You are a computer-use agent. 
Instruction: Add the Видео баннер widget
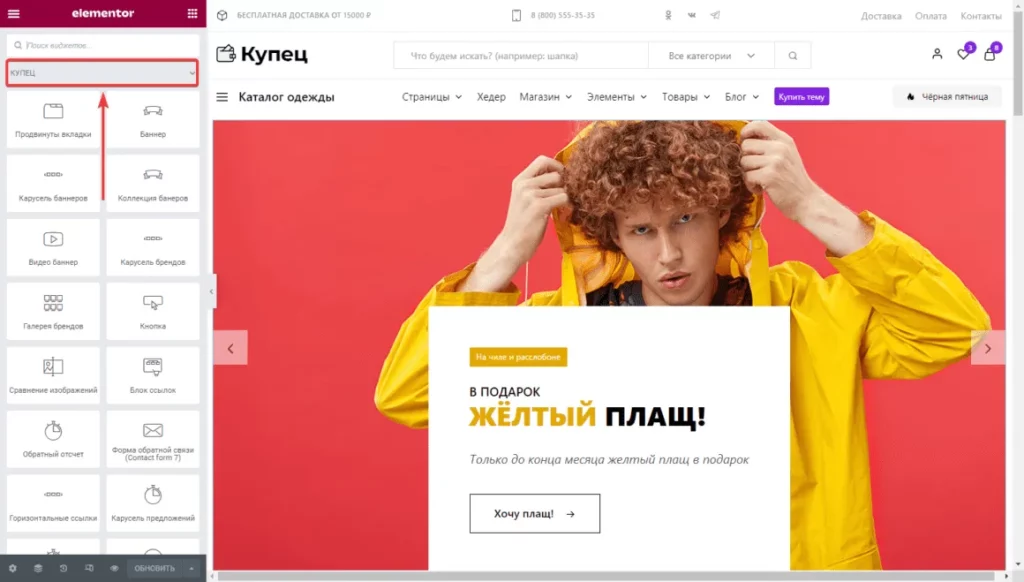click(53, 247)
